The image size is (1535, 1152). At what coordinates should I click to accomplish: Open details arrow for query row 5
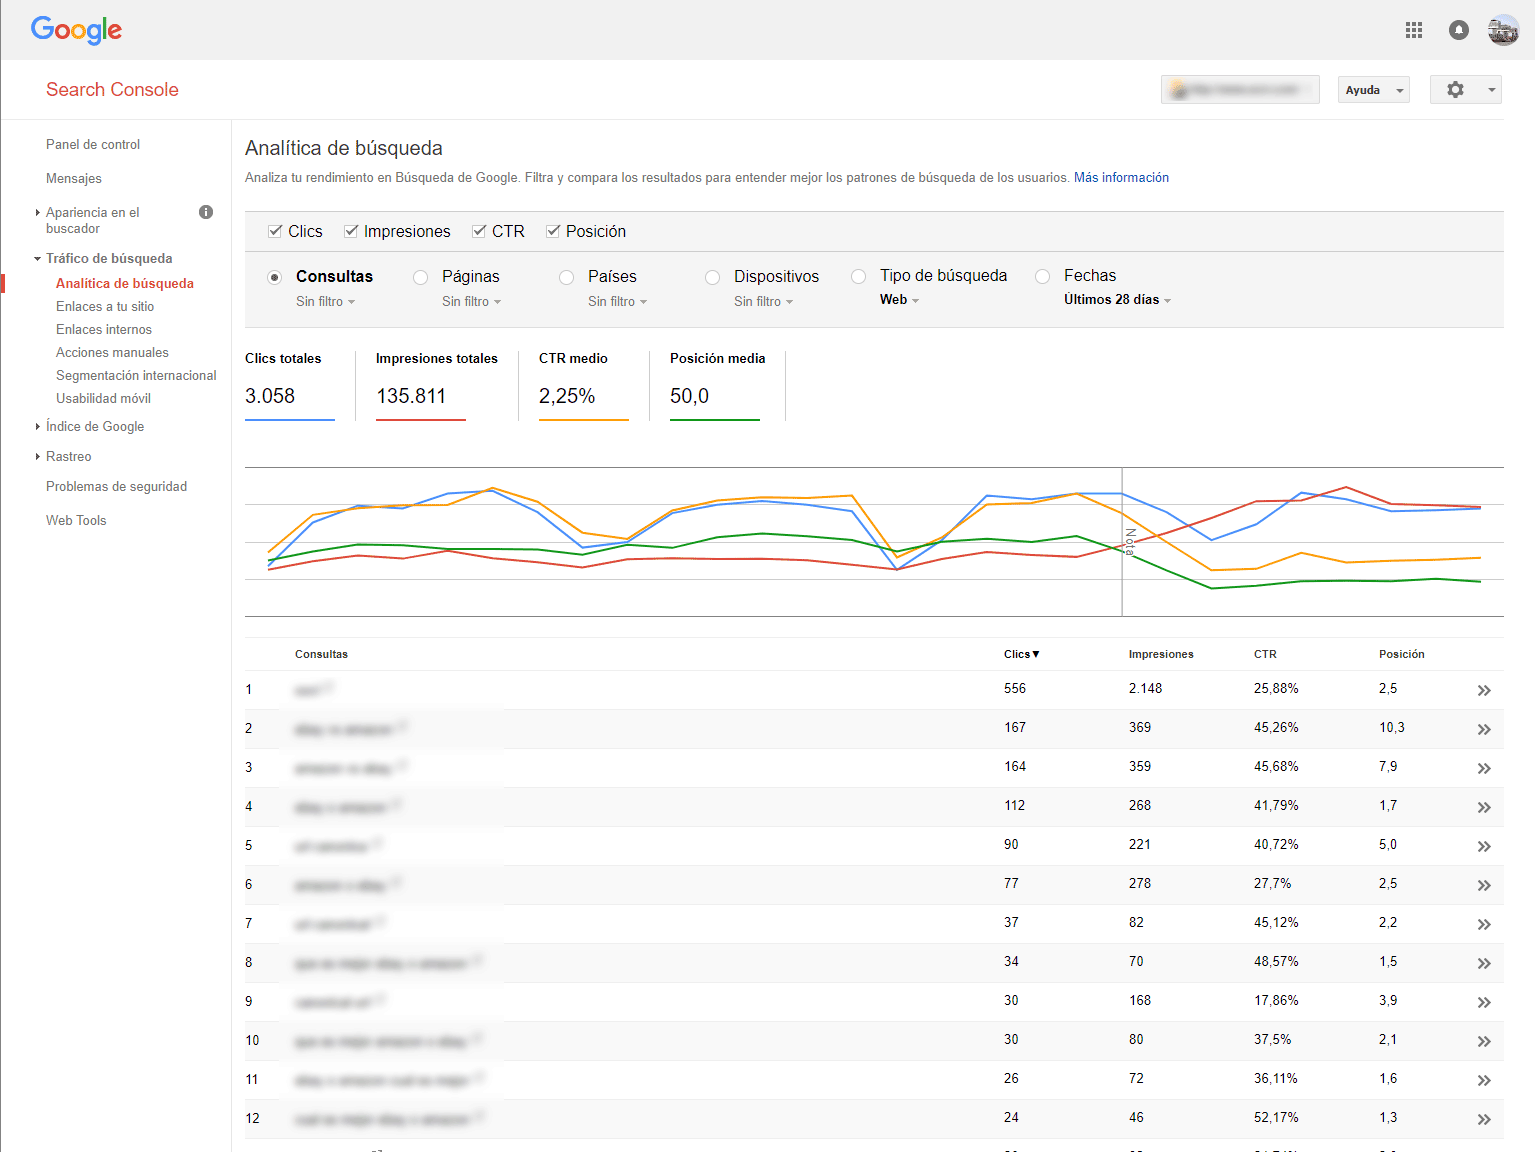1484,846
